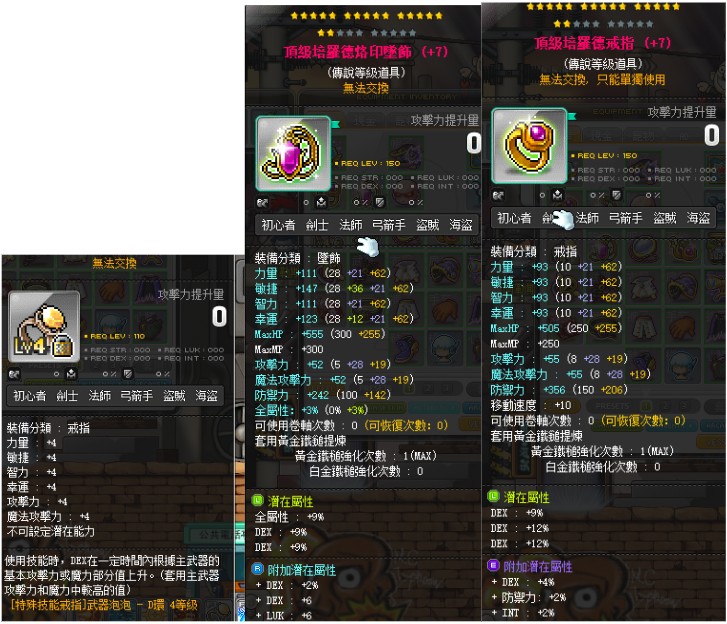
Task: Click the purple gem pendant item icon
Action: (x=293, y=153)
